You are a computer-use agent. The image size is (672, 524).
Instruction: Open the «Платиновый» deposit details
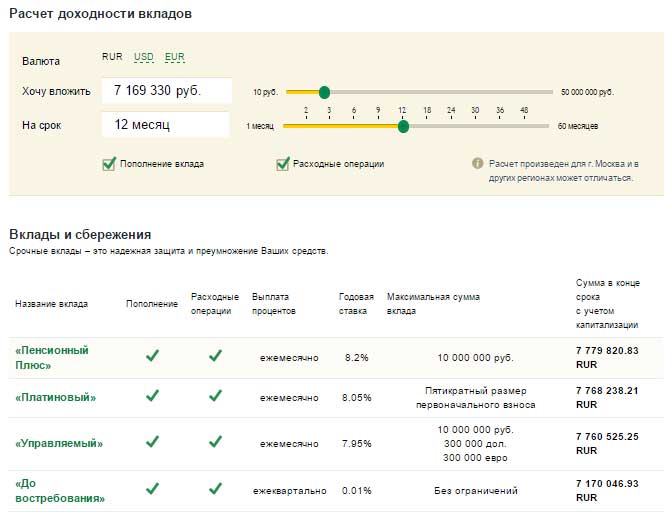[x=56, y=397]
